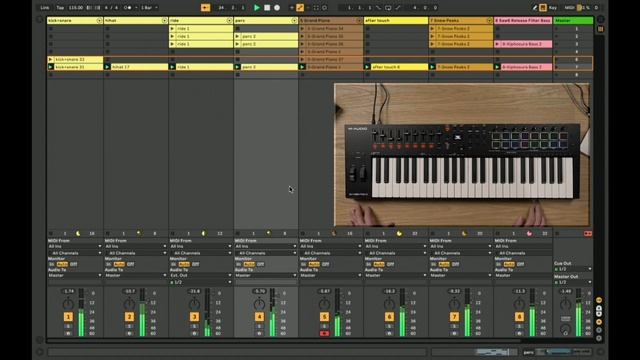Toggle the Follow arrow in the transport bar
The height and width of the screenshot is (360, 640).
pos(205,7)
